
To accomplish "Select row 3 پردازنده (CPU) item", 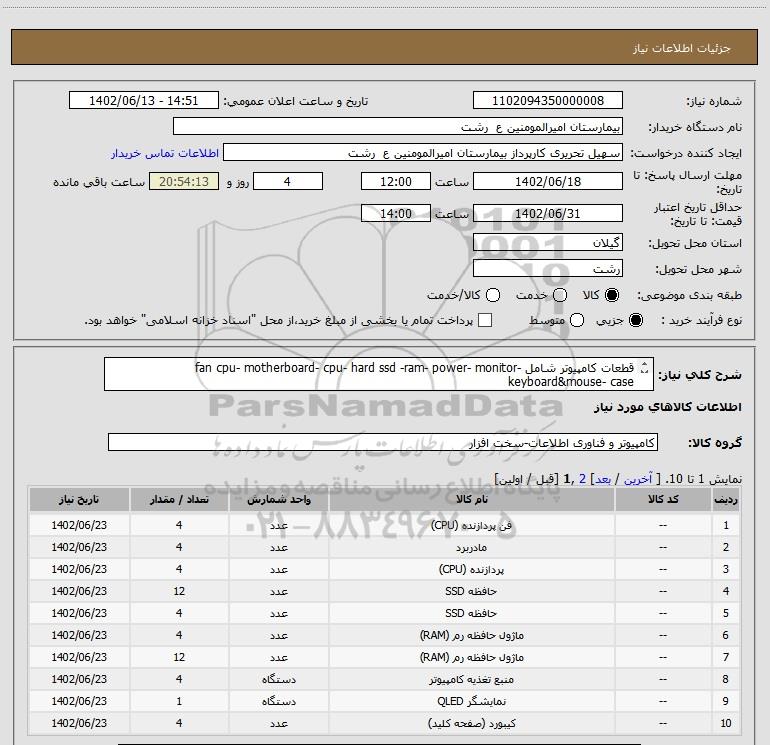I will click(x=384, y=569).
